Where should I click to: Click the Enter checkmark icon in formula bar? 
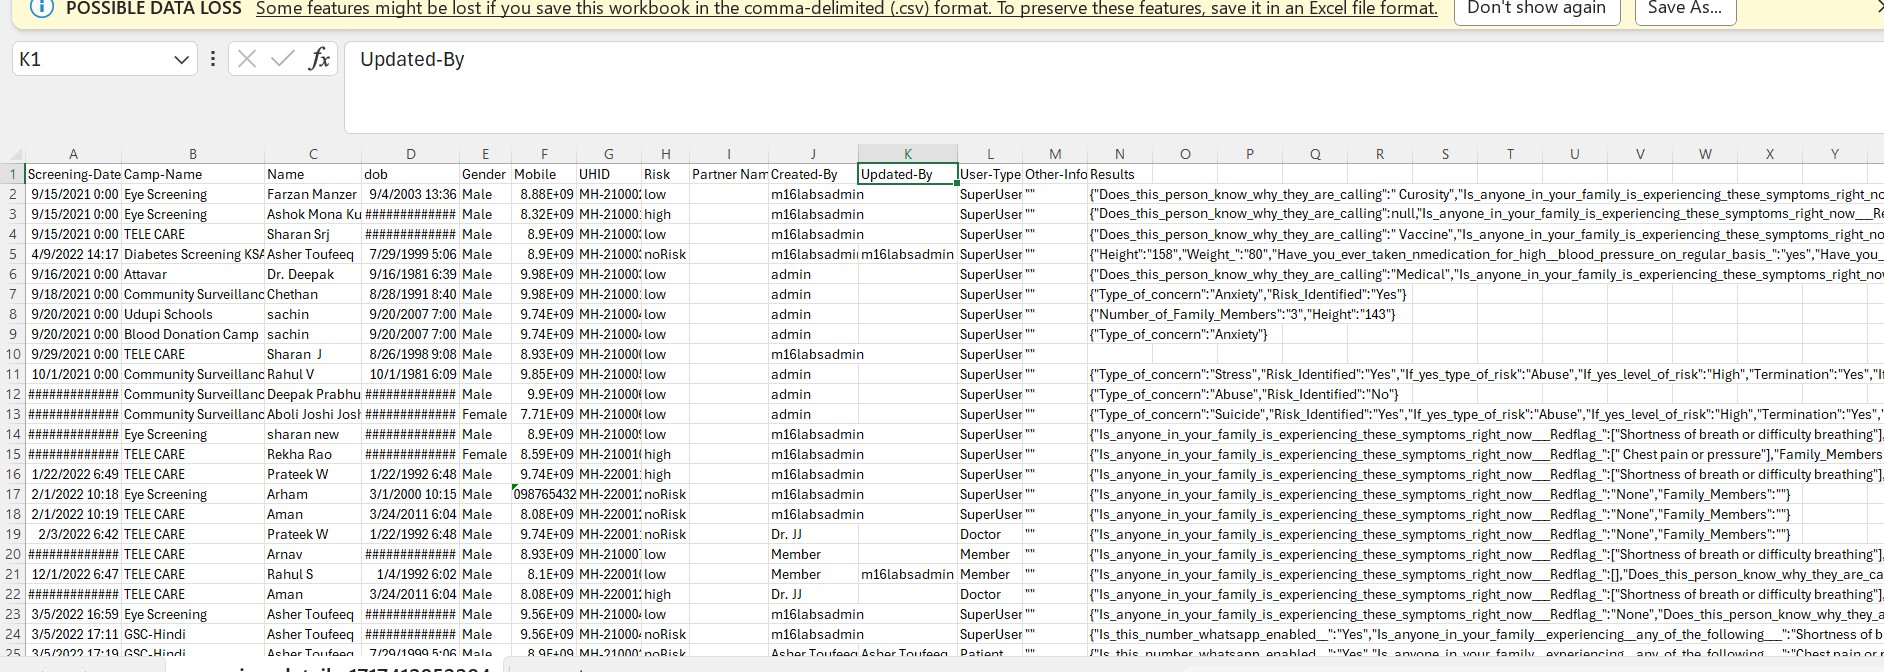tap(283, 60)
